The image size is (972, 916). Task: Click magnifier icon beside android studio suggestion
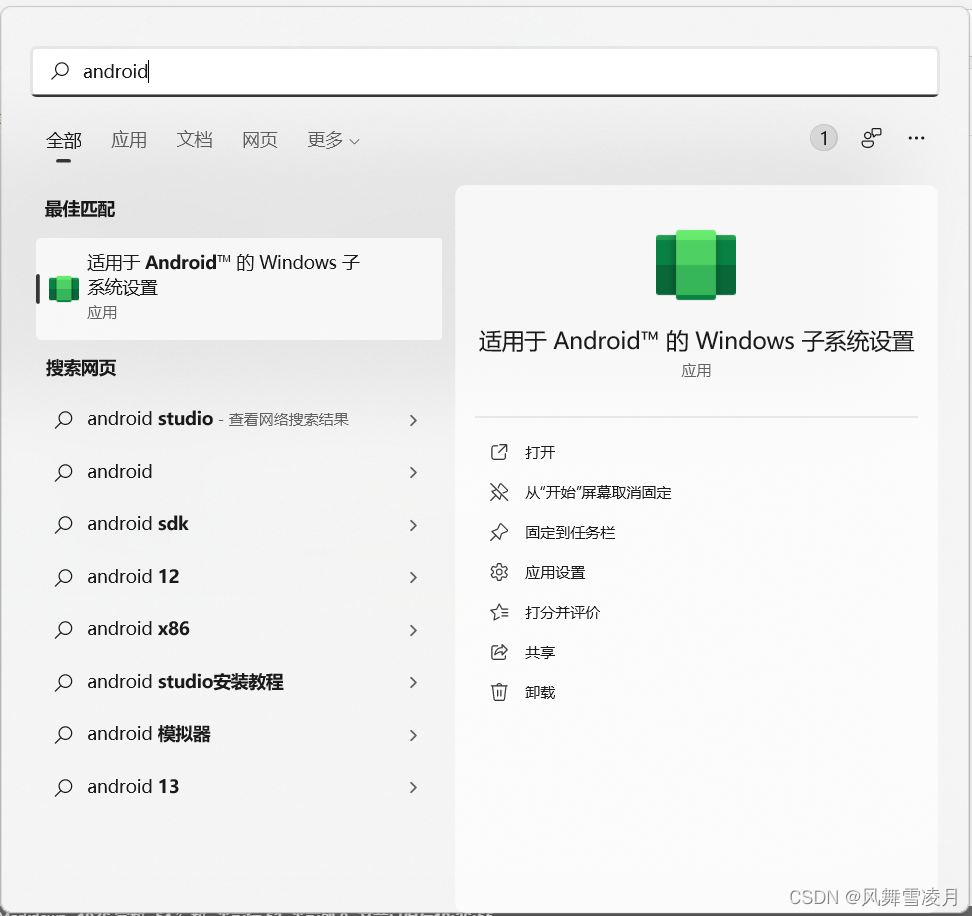coord(63,420)
